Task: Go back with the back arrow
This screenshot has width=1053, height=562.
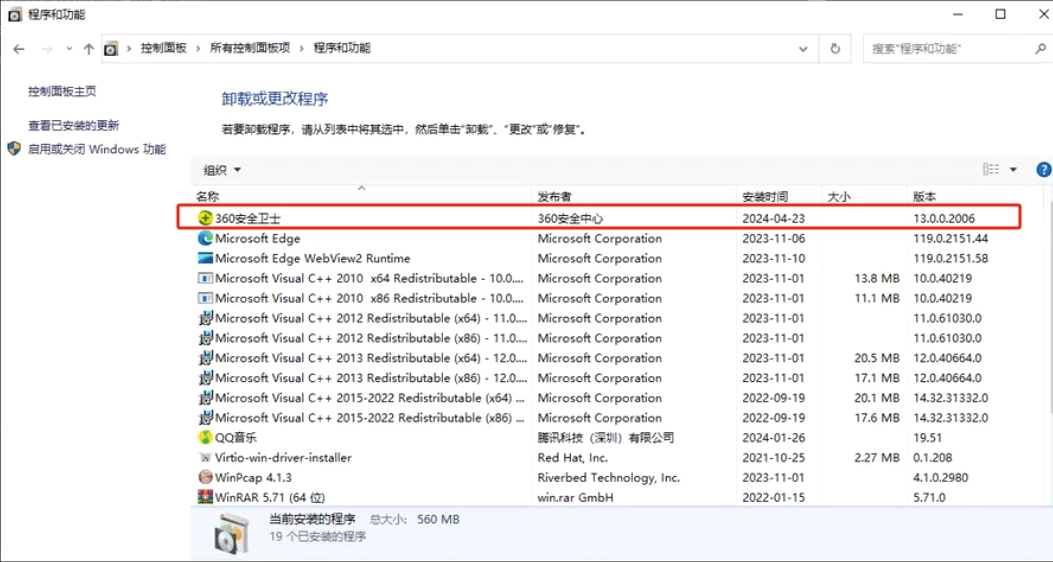Action: (19, 48)
